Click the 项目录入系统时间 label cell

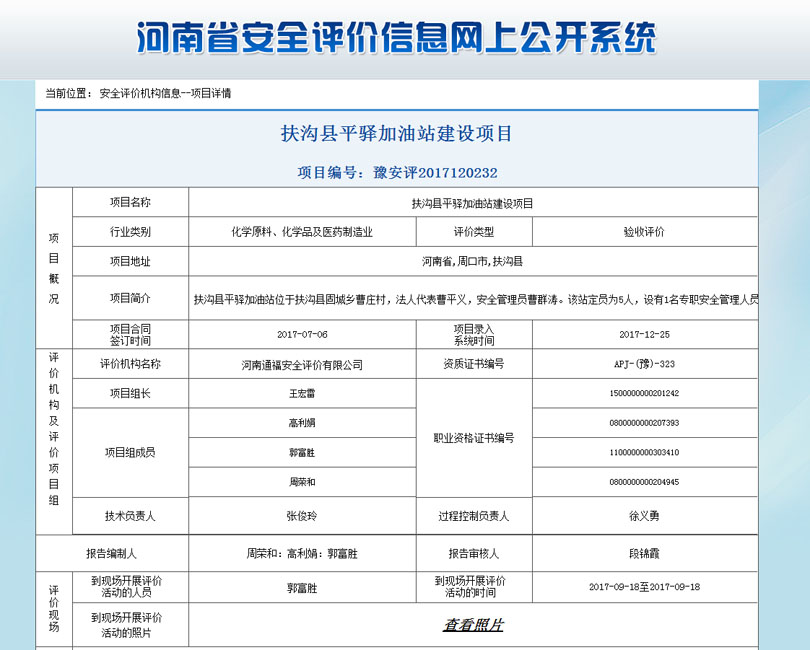pyautogui.click(x=474, y=334)
